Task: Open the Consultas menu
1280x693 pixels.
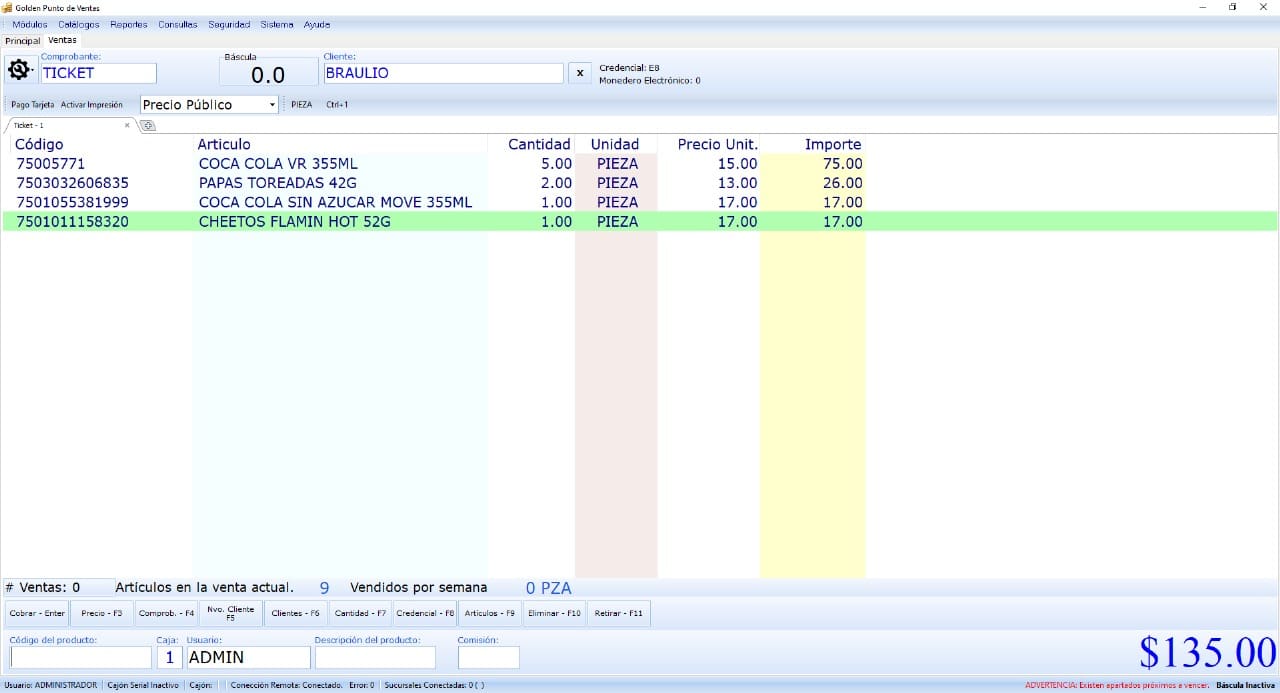Action: coord(178,24)
